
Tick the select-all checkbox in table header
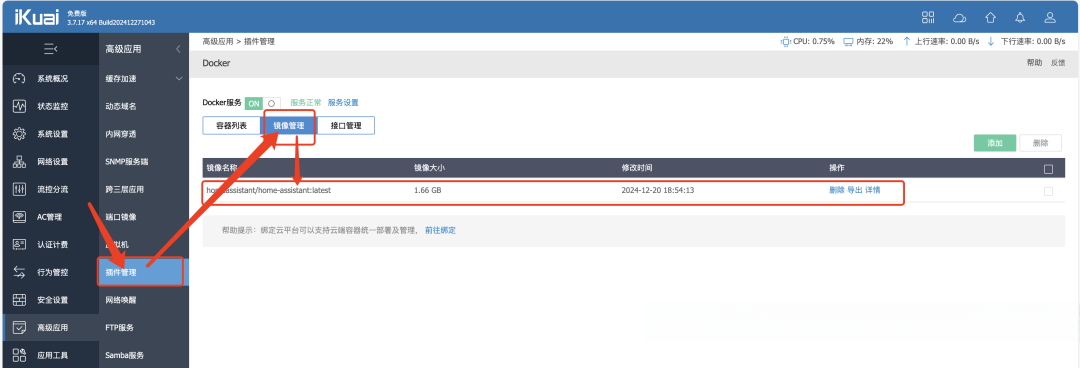click(x=1048, y=168)
